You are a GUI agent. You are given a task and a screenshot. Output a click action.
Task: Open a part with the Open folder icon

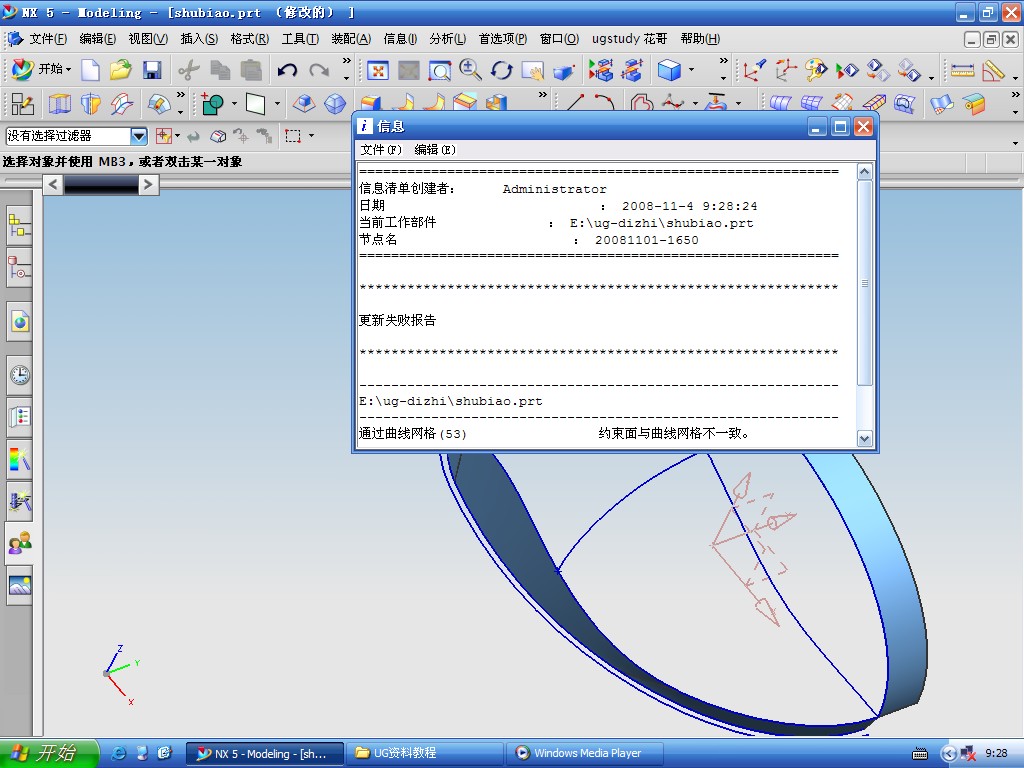(x=121, y=69)
